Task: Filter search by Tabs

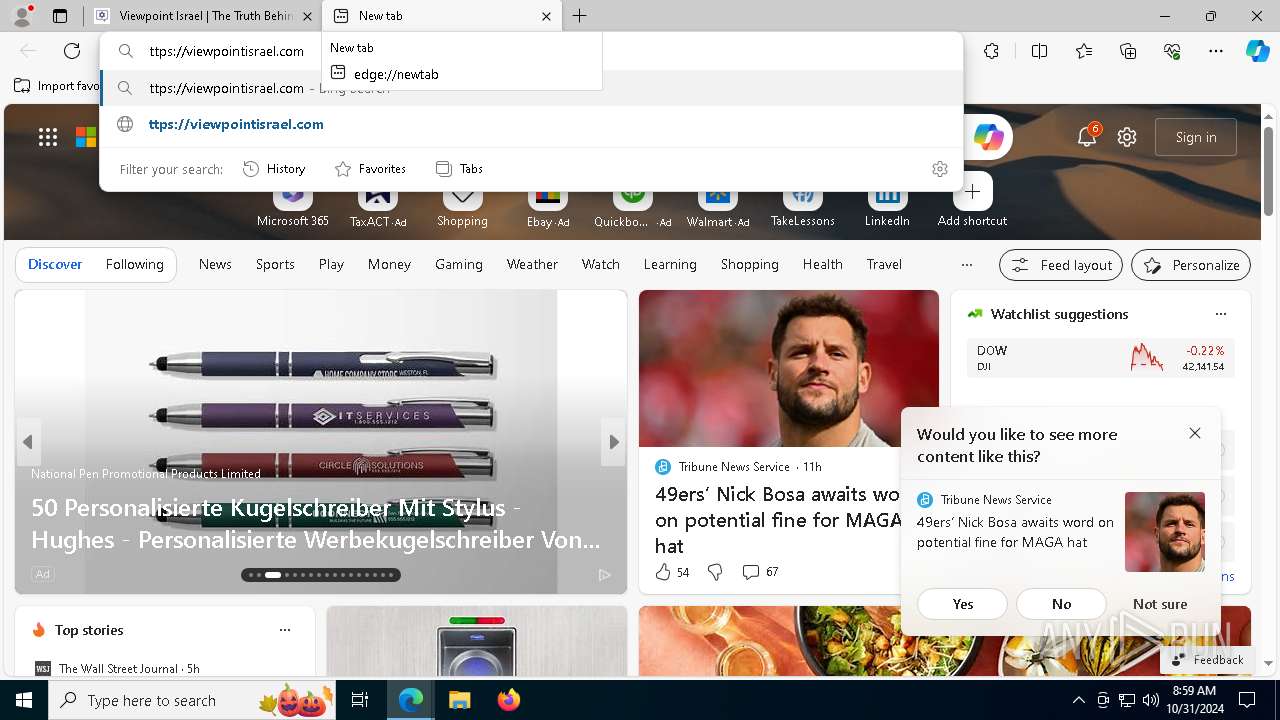Action: pos(459,169)
